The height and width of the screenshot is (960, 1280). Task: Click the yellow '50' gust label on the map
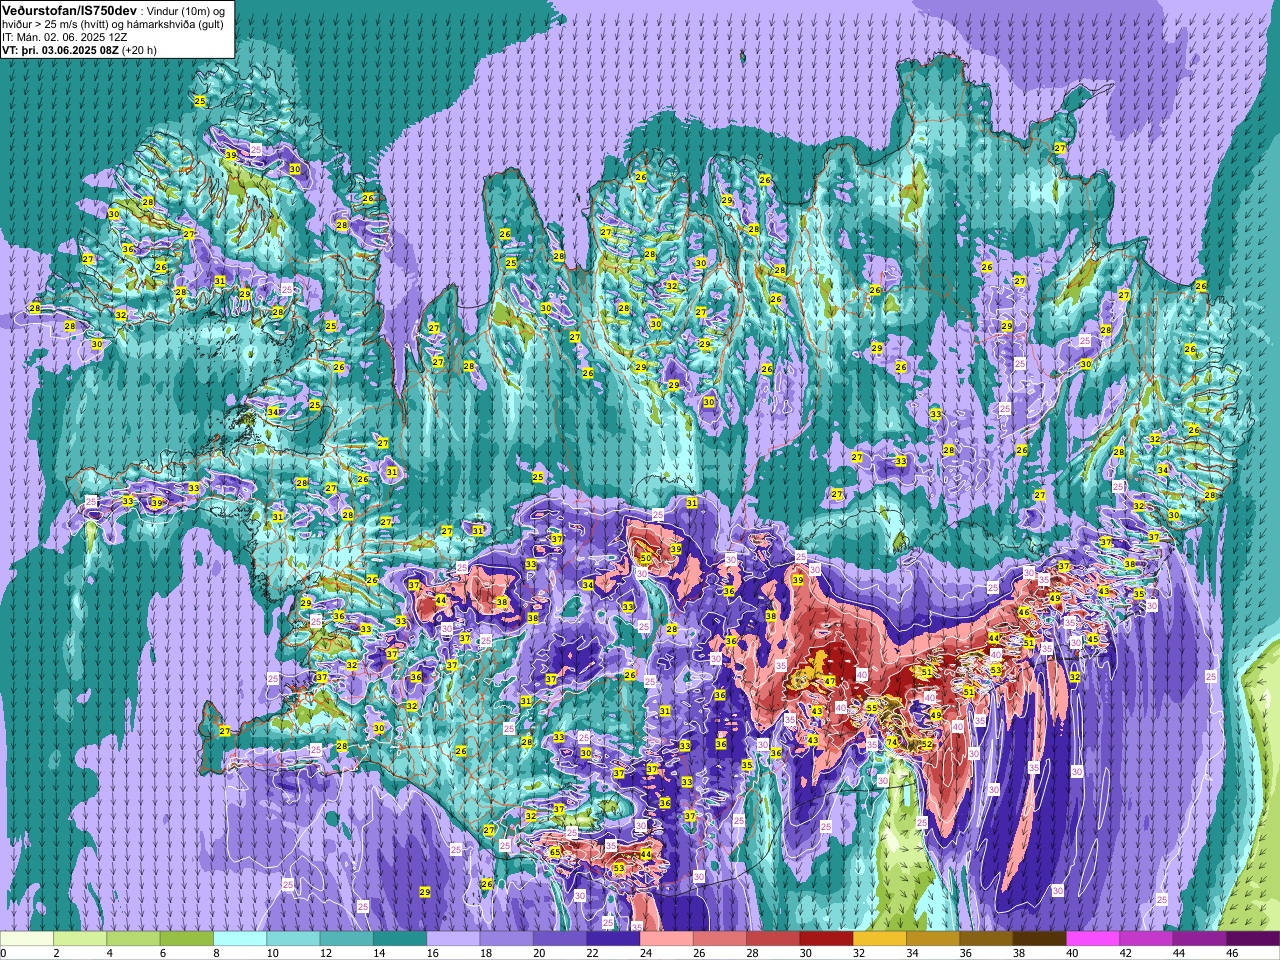coord(646,559)
